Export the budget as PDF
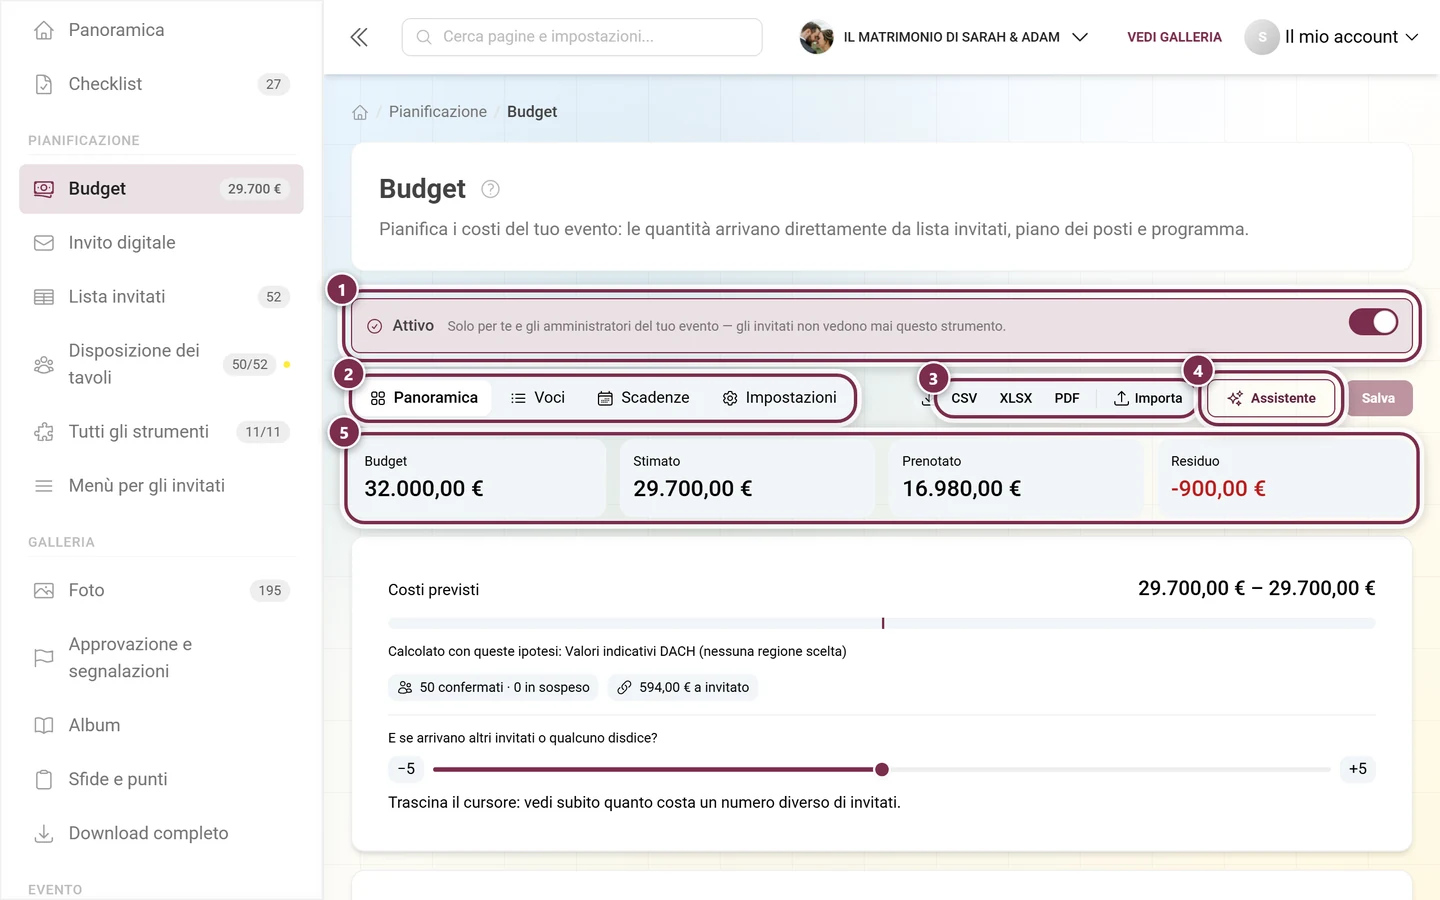 (x=1067, y=398)
